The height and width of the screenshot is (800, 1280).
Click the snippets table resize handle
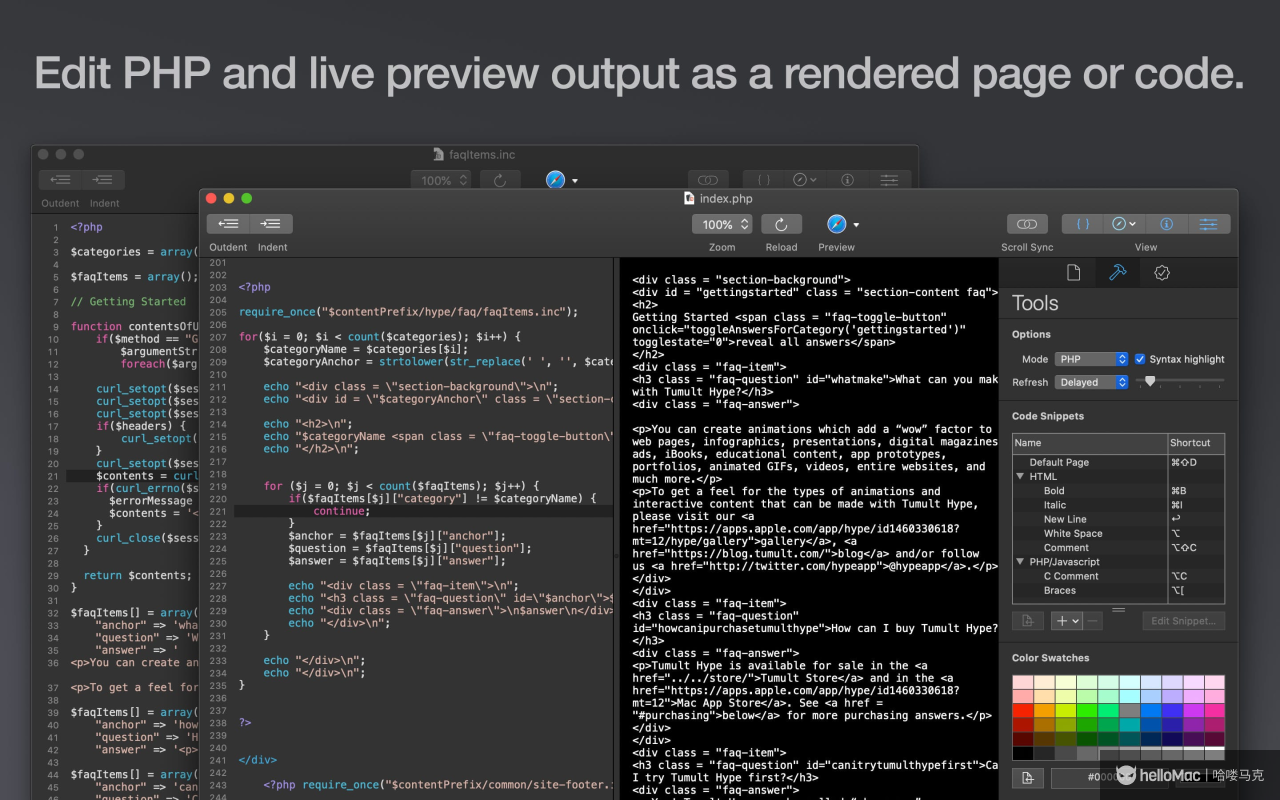[x=1118, y=608]
